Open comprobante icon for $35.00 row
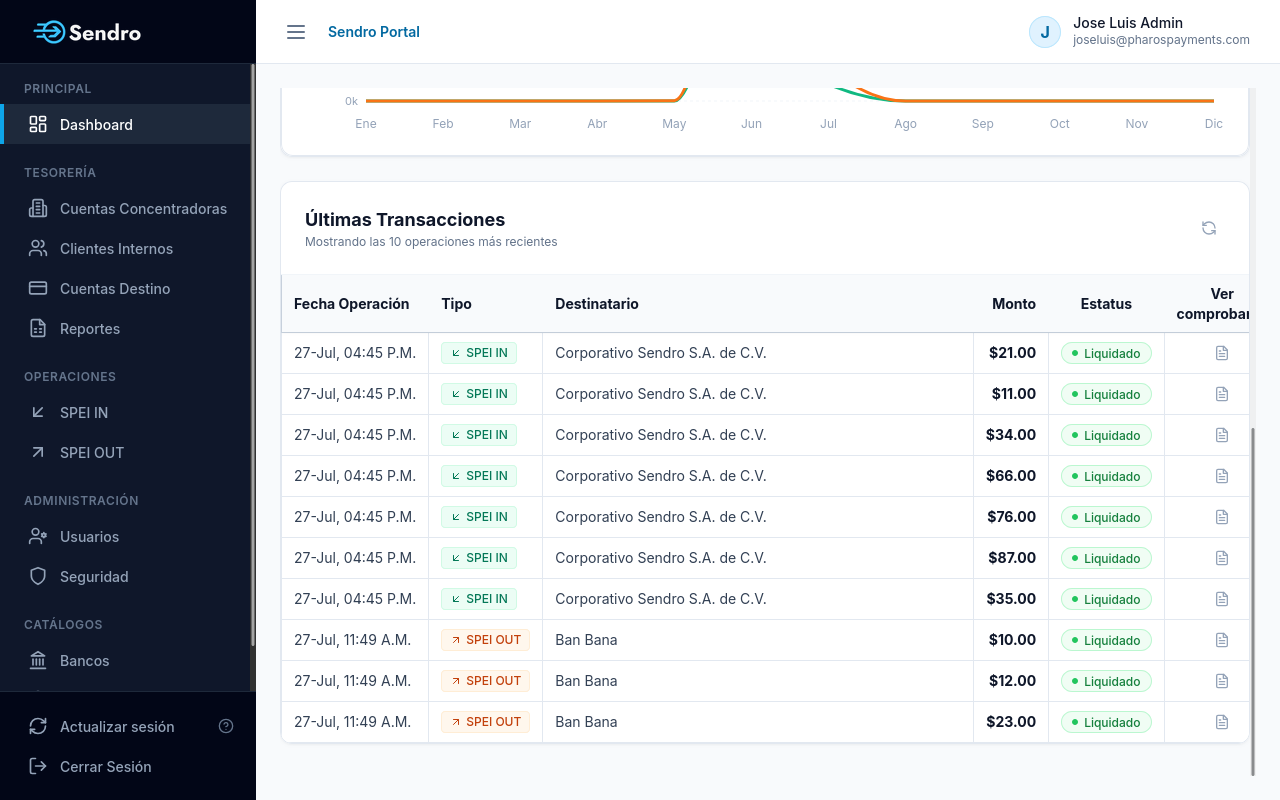Viewport: 1280px width, 800px height. [1221, 599]
